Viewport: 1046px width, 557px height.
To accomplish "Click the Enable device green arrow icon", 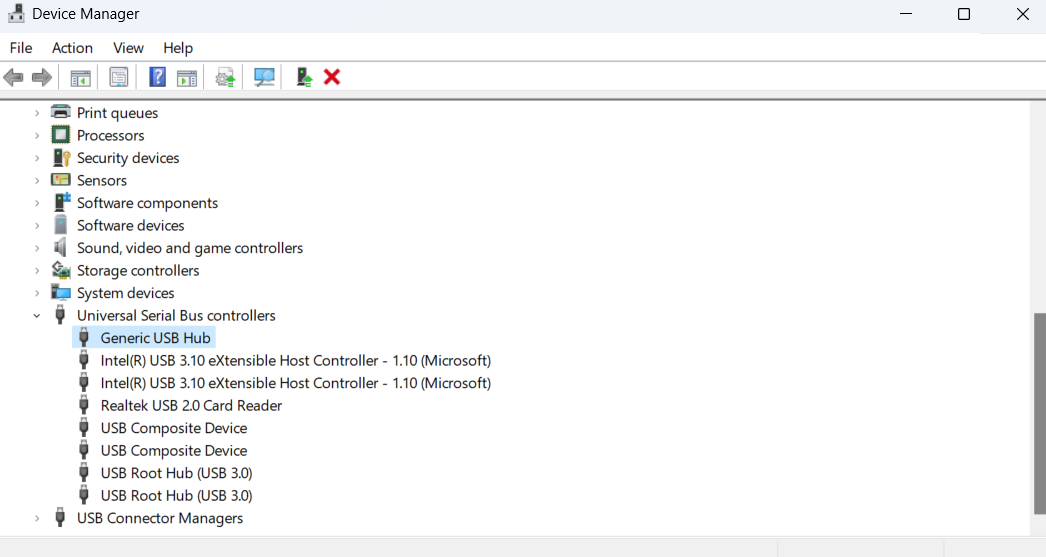I will pos(304,77).
